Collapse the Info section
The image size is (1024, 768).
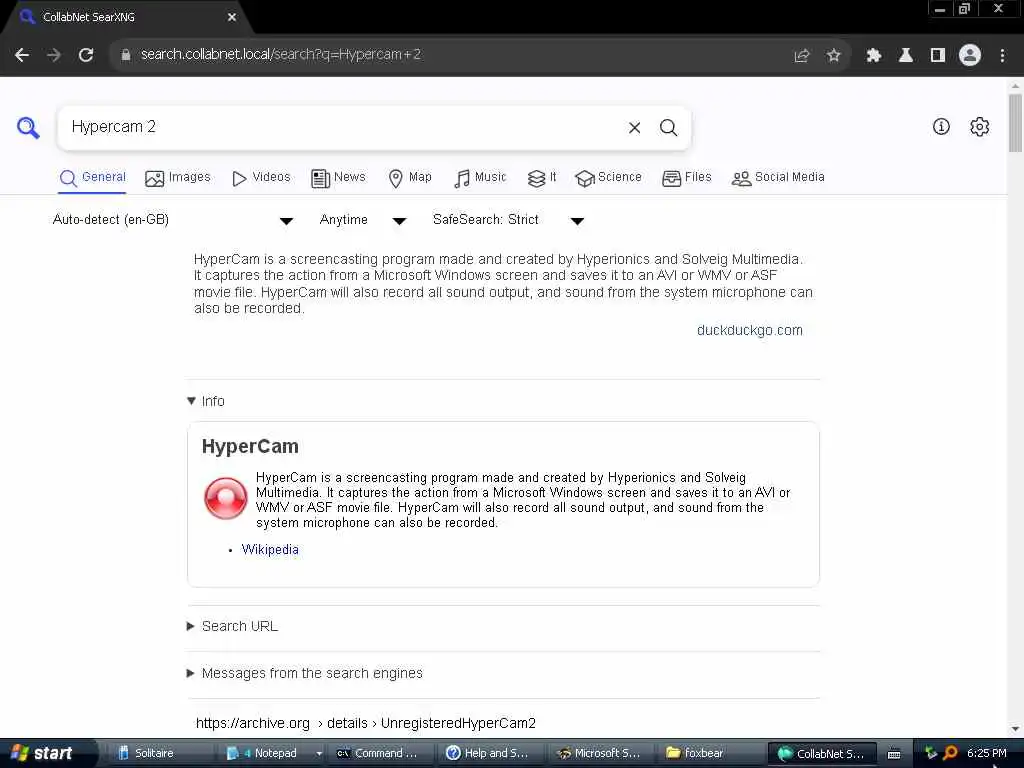(x=206, y=401)
